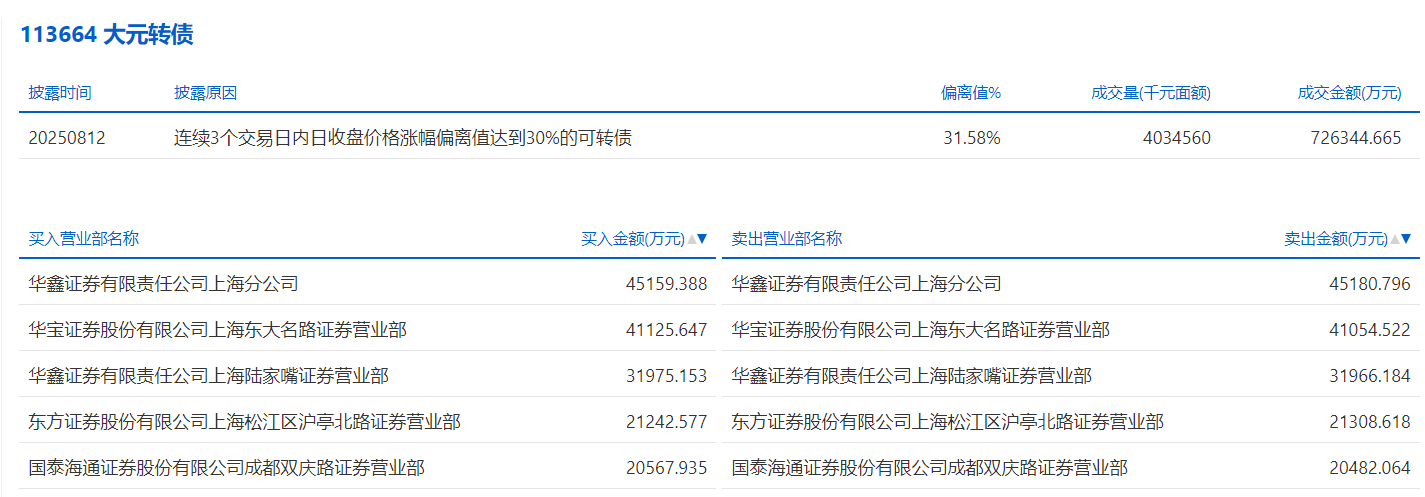Click ascending sort arrow beside 卖出金额

[1394, 239]
